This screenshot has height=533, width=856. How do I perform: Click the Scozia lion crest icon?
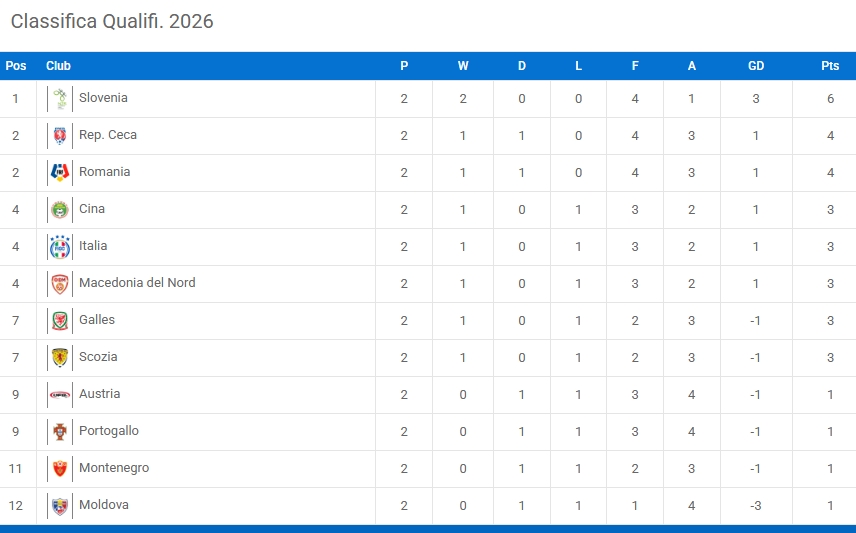click(60, 358)
